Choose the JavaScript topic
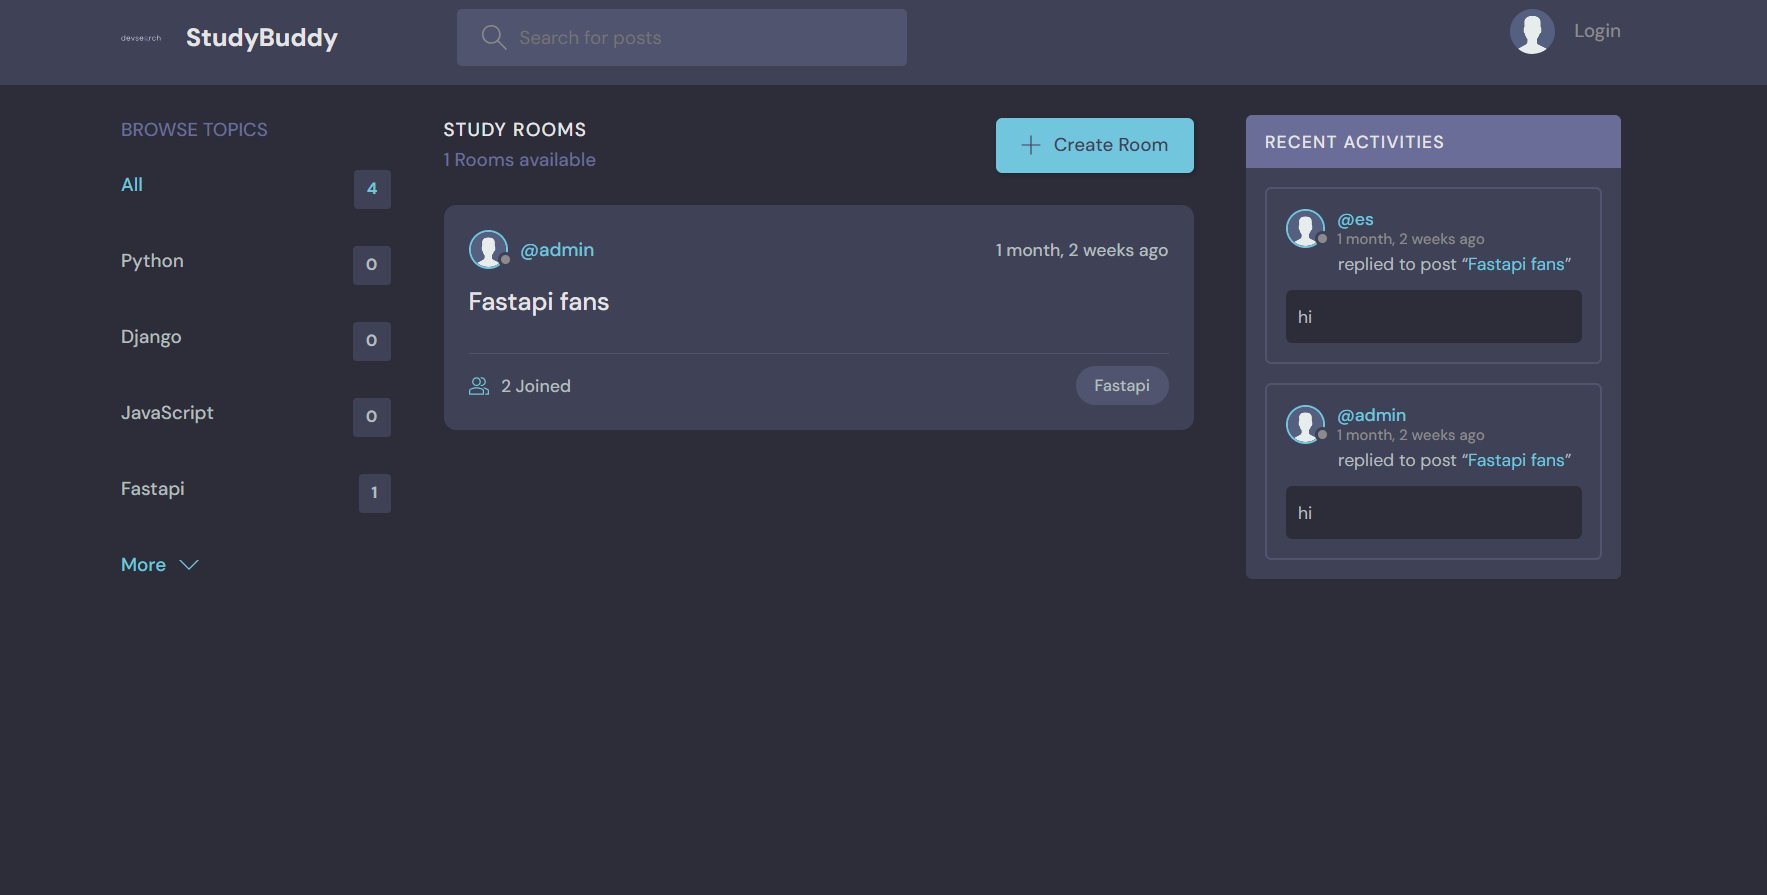Image resolution: width=1767 pixels, height=895 pixels. [167, 413]
